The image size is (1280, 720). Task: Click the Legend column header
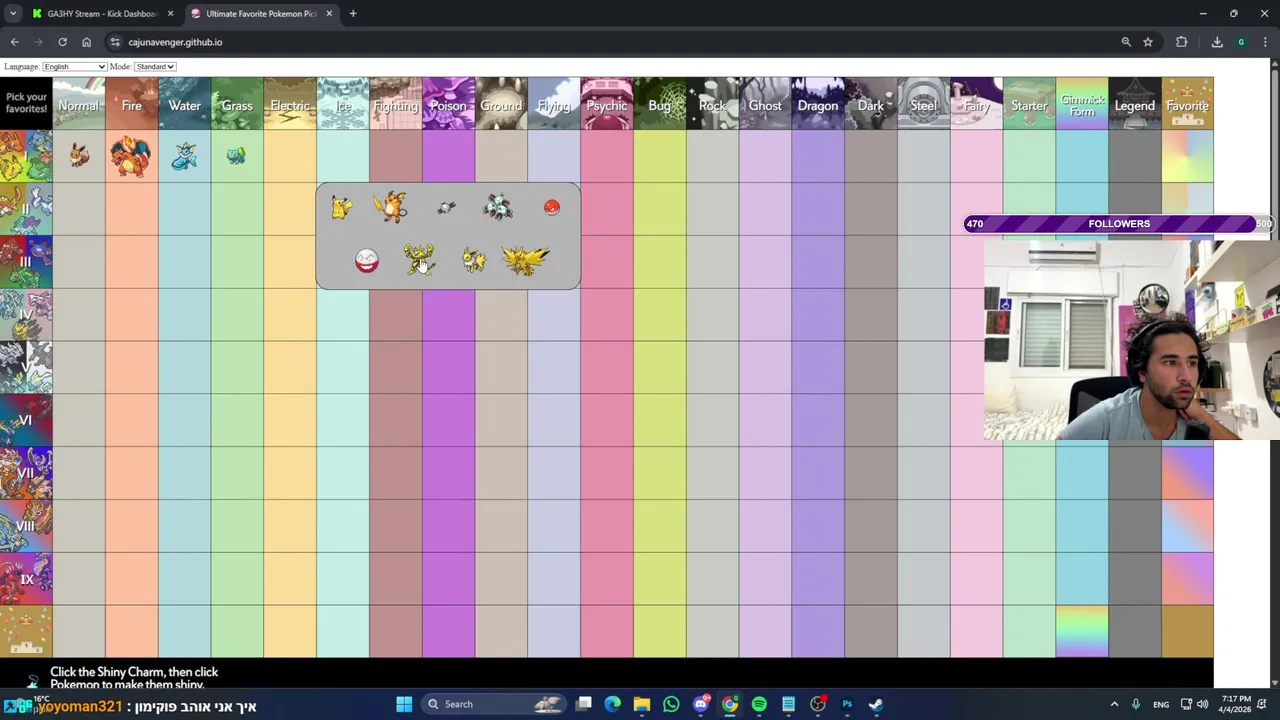(1135, 104)
